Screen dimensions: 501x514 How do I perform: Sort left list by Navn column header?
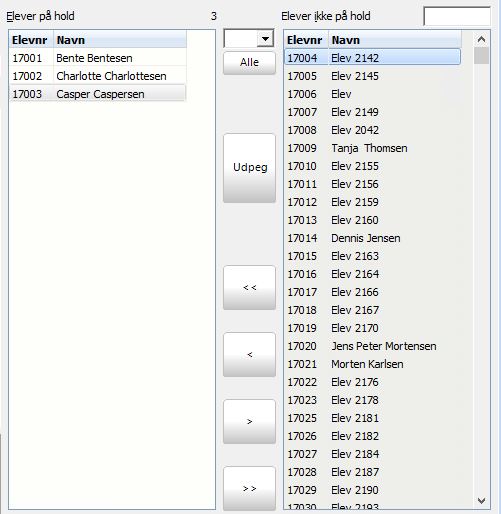[120, 40]
